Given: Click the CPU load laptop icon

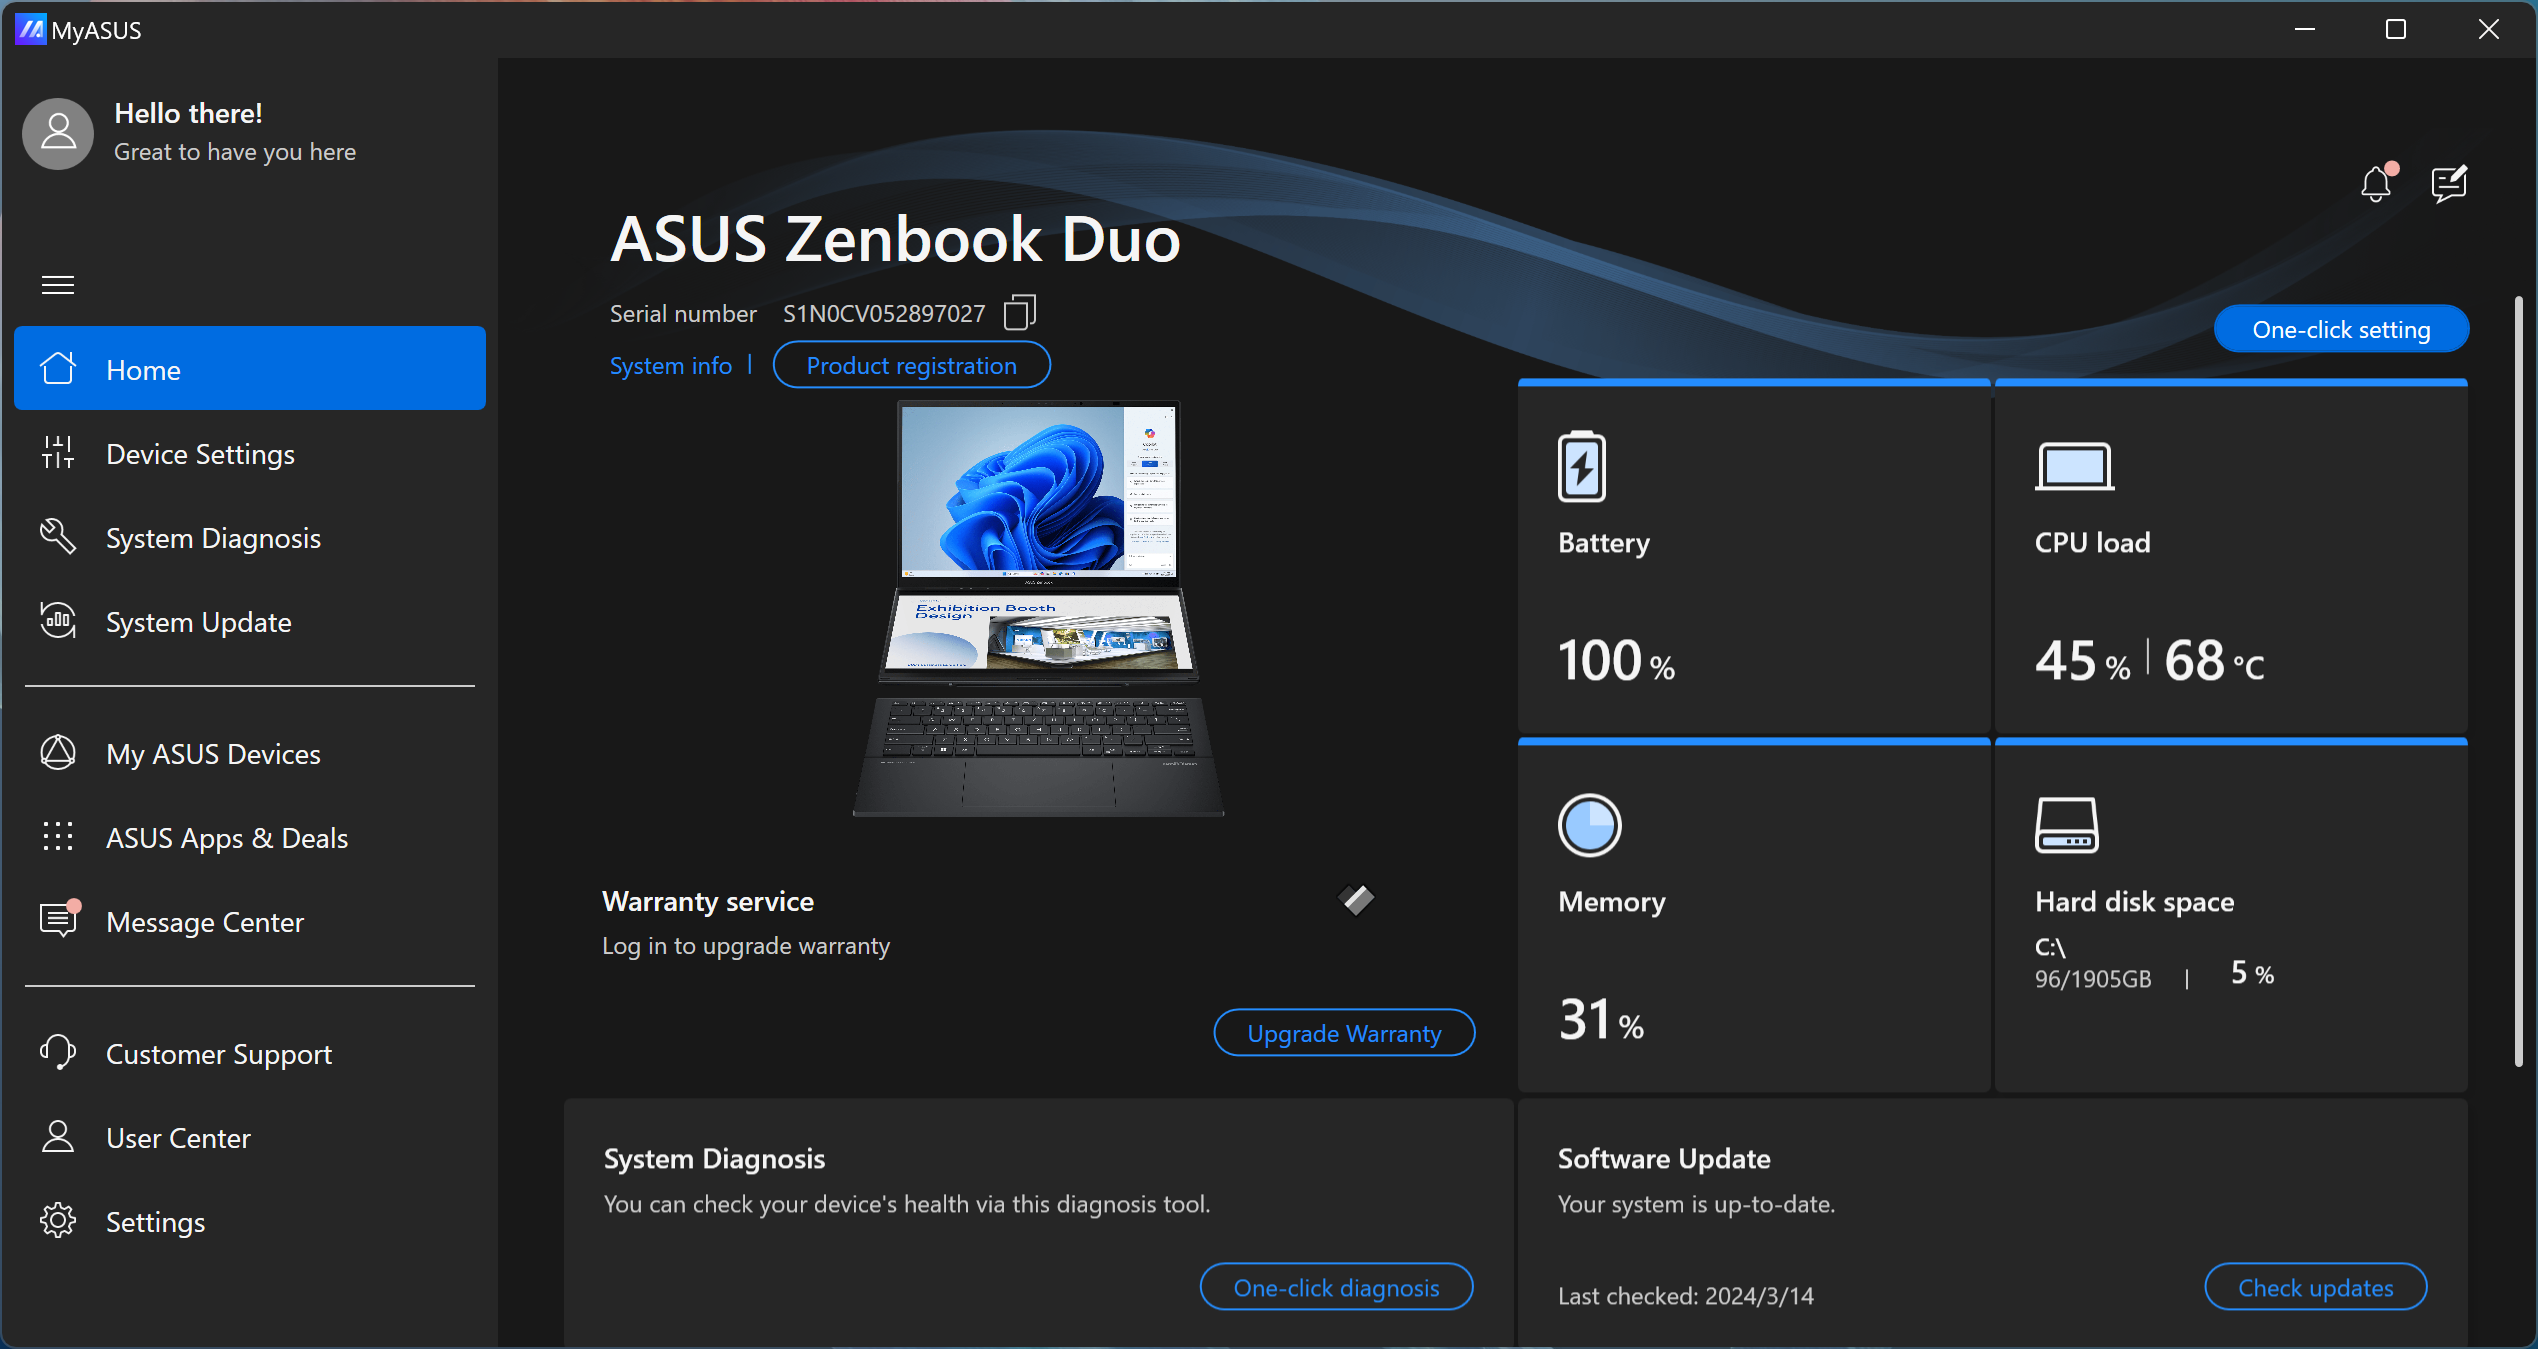Looking at the screenshot, I should pyautogui.click(x=2075, y=466).
